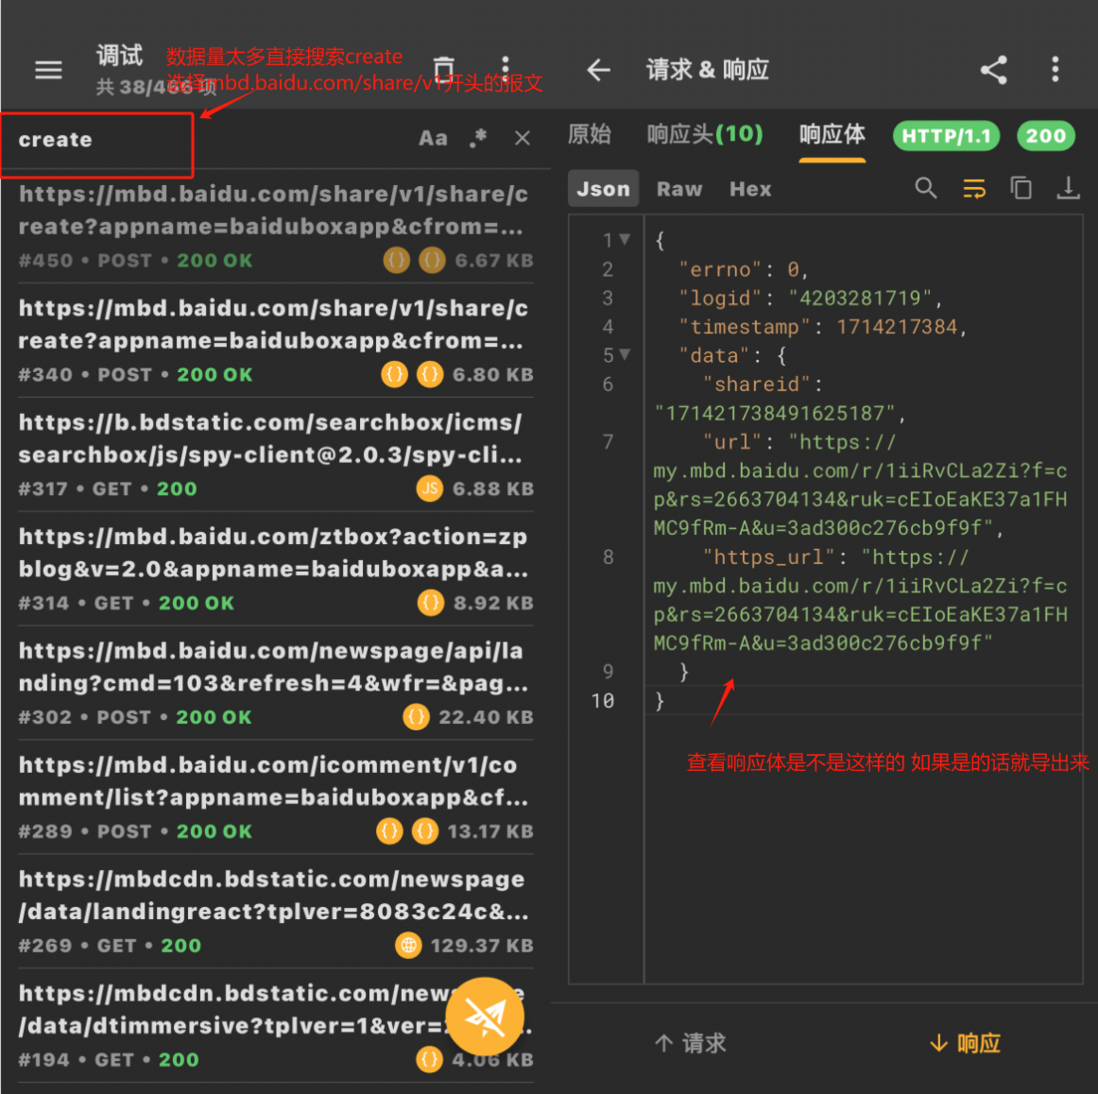Click the shareid value in JSON
1098x1094 pixels.
[x=774, y=413]
